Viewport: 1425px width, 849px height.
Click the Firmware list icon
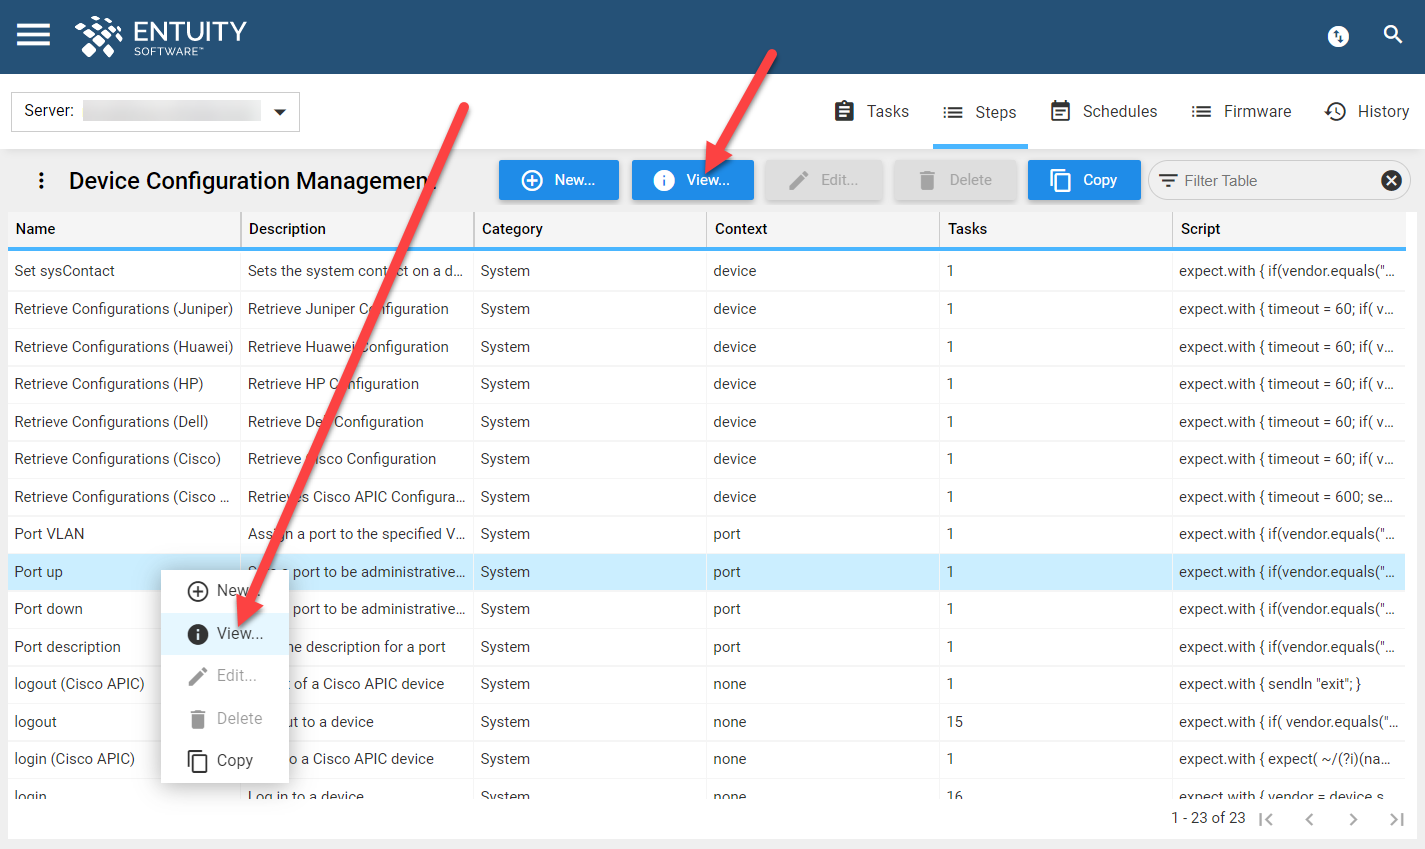(1200, 111)
